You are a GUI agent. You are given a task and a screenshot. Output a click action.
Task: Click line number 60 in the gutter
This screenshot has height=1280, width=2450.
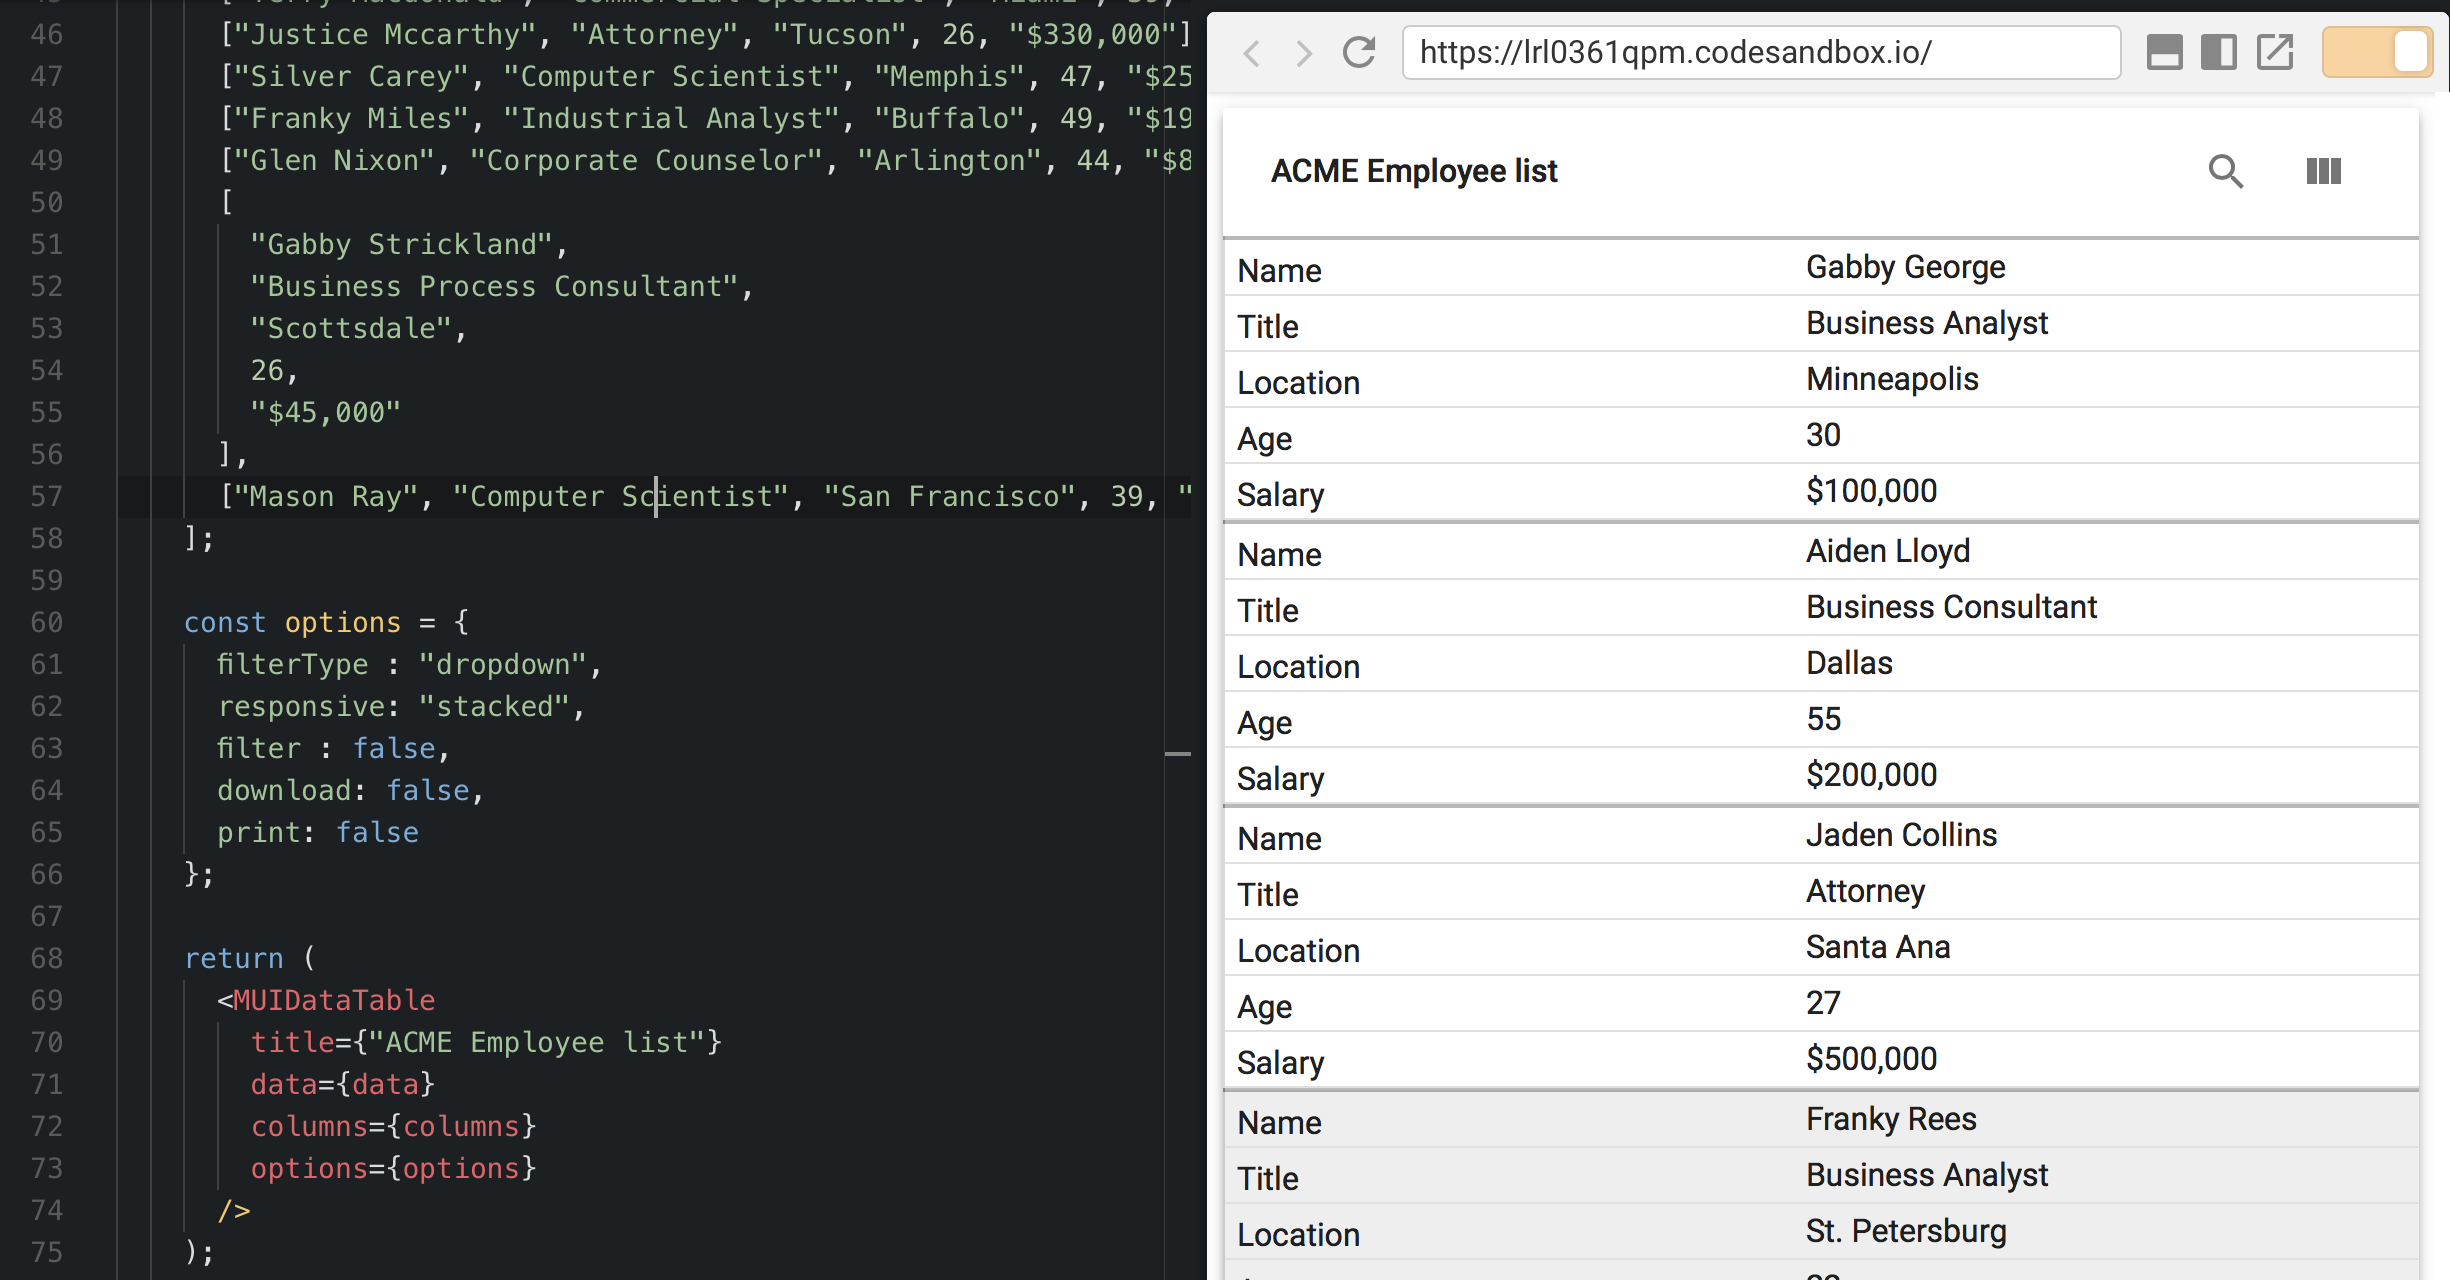pos(46,622)
